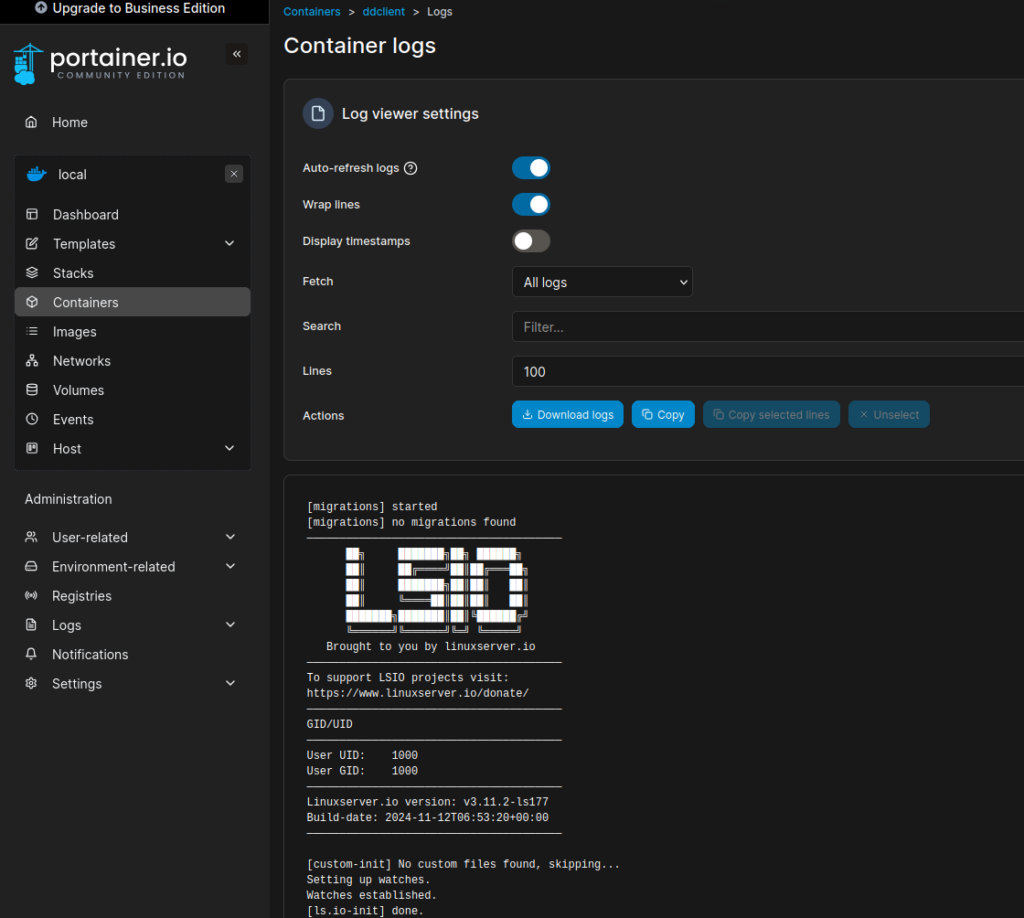This screenshot has width=1024, height=918.
Task: Turn off Auto-refresh logs toggle
Action: point(531,168)
